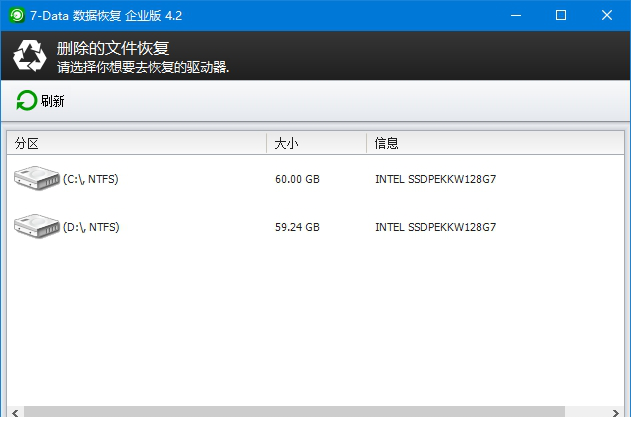Click the 7-Data app logo in title bar

pos(17,16)
